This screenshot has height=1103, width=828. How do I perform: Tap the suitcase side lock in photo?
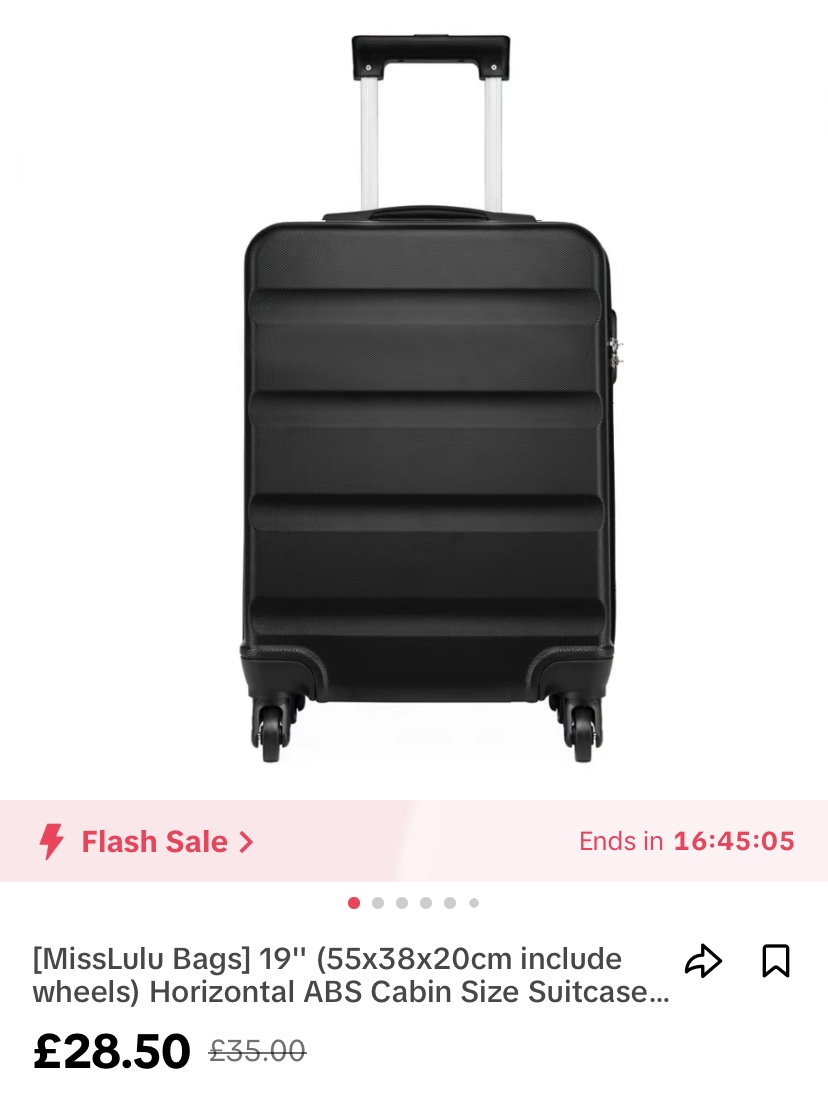(x=616, y=350)
